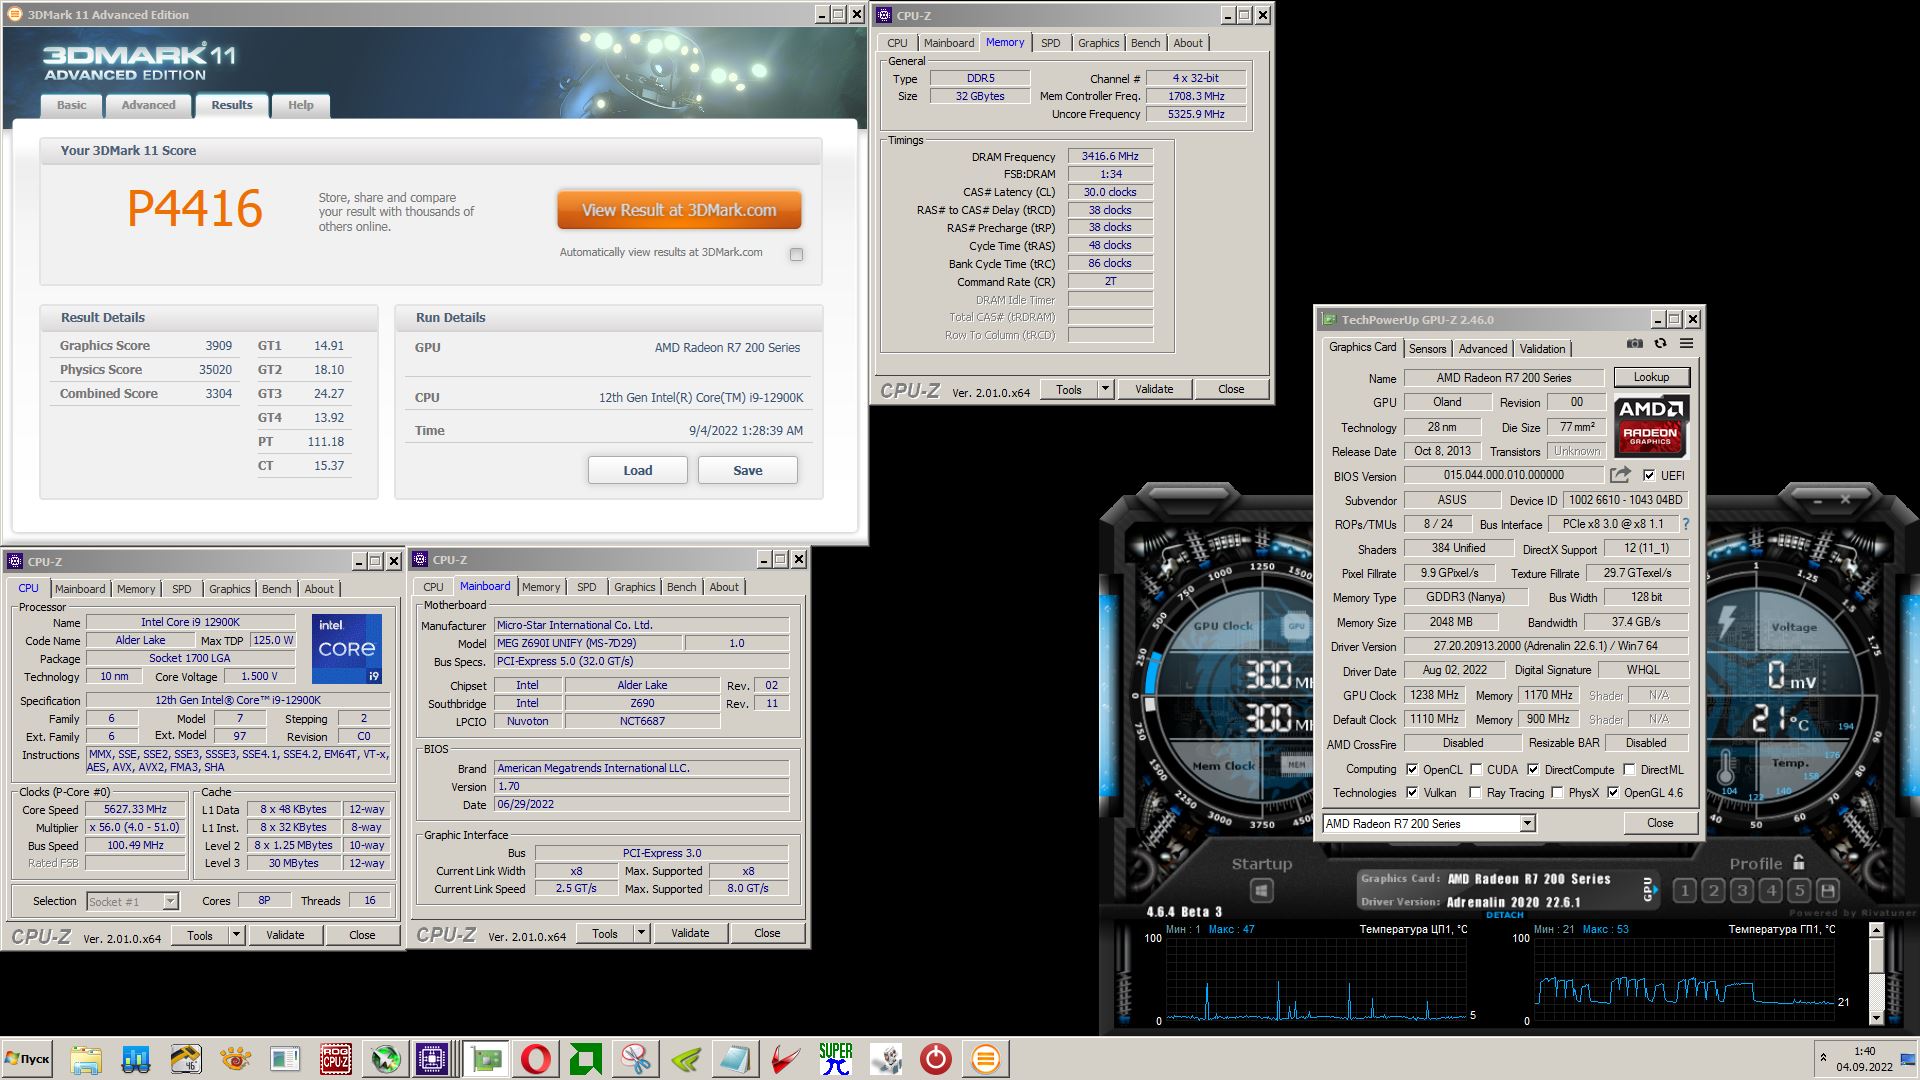Select Afterburner profile slot 3
1920x1080 pixels.
[1743, 890]
